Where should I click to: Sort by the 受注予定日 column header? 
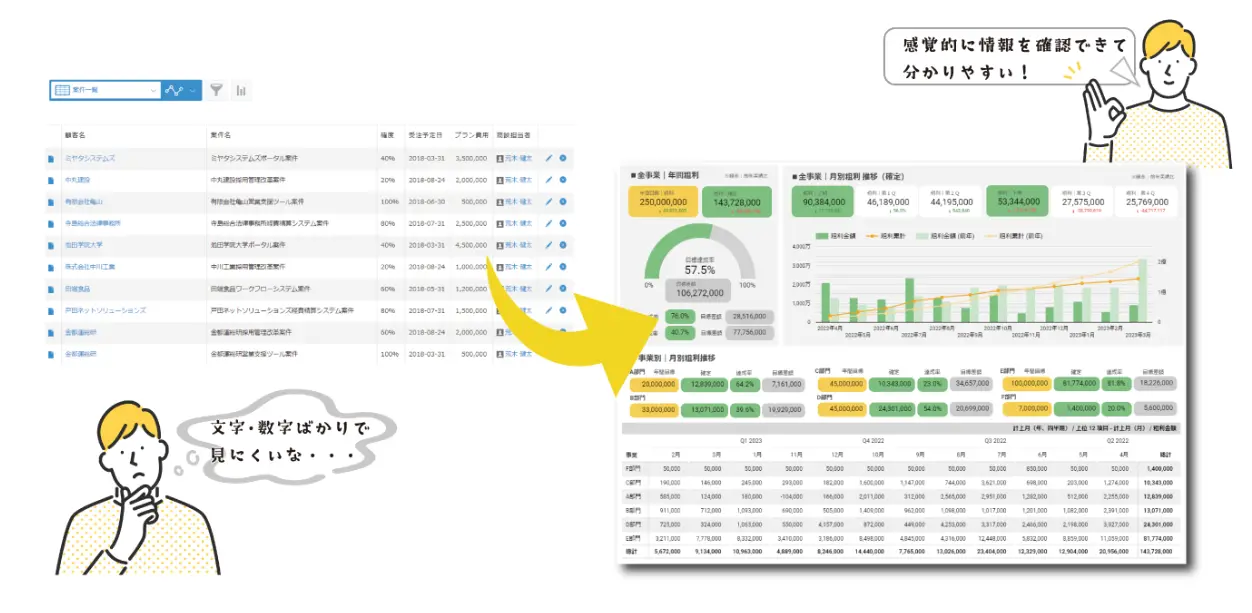(x=423, y=134)
